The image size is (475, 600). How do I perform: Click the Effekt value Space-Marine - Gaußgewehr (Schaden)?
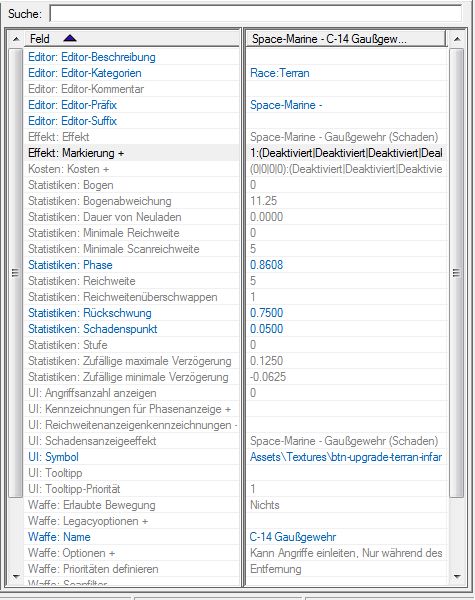(344, 137)
